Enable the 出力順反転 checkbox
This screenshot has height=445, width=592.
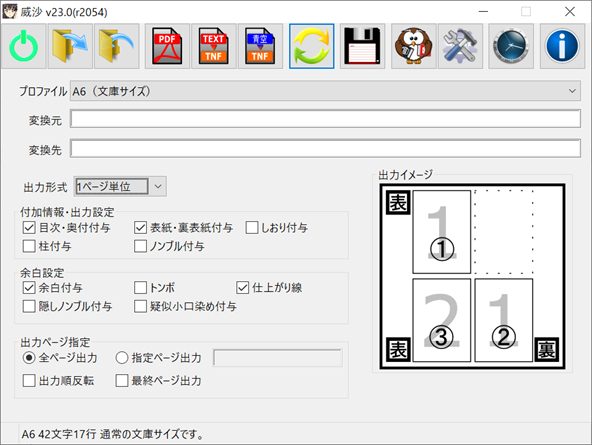click(29, 380)
